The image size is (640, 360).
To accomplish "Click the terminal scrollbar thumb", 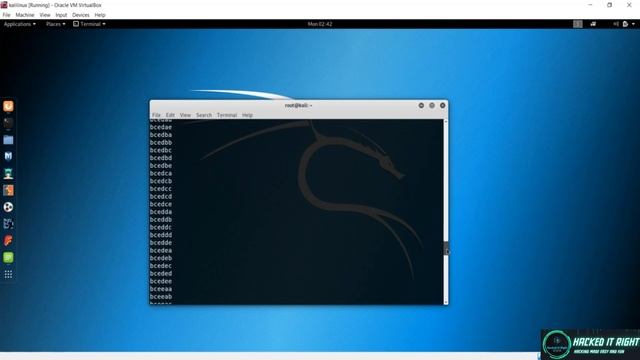I will pos(446,248).
